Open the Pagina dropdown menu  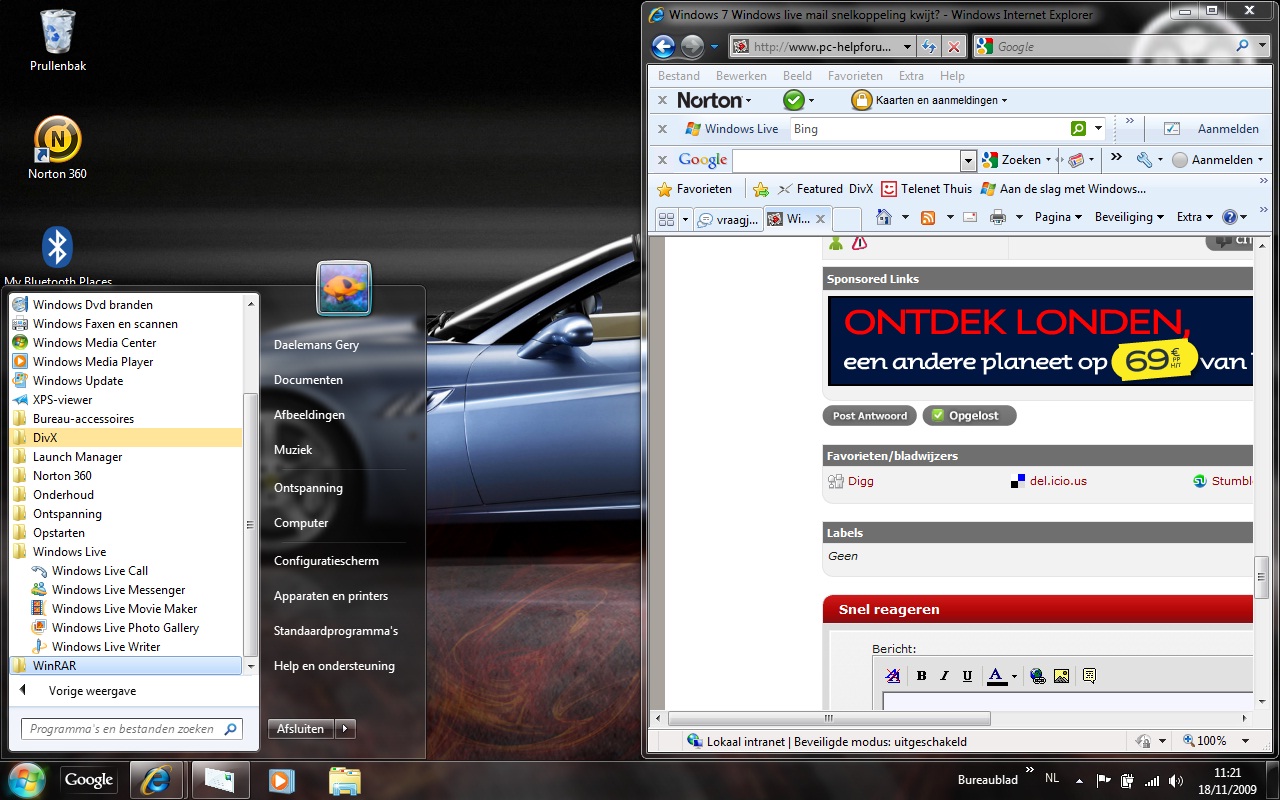tap(1058, 217)
